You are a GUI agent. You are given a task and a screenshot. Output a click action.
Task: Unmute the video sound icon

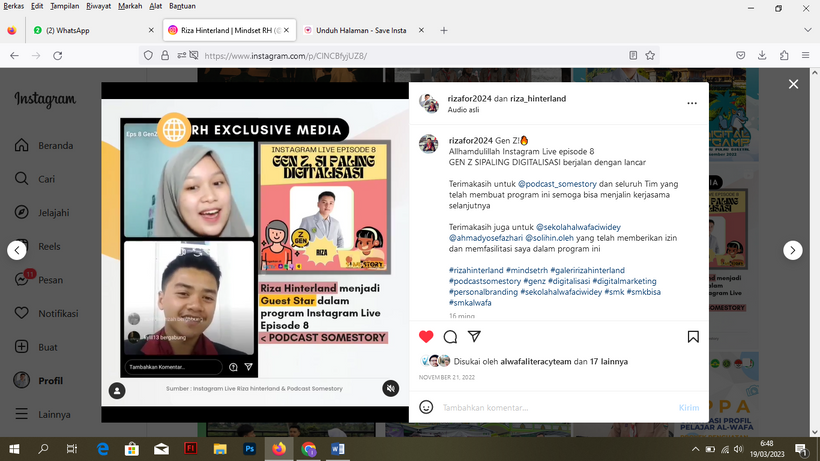390,388
